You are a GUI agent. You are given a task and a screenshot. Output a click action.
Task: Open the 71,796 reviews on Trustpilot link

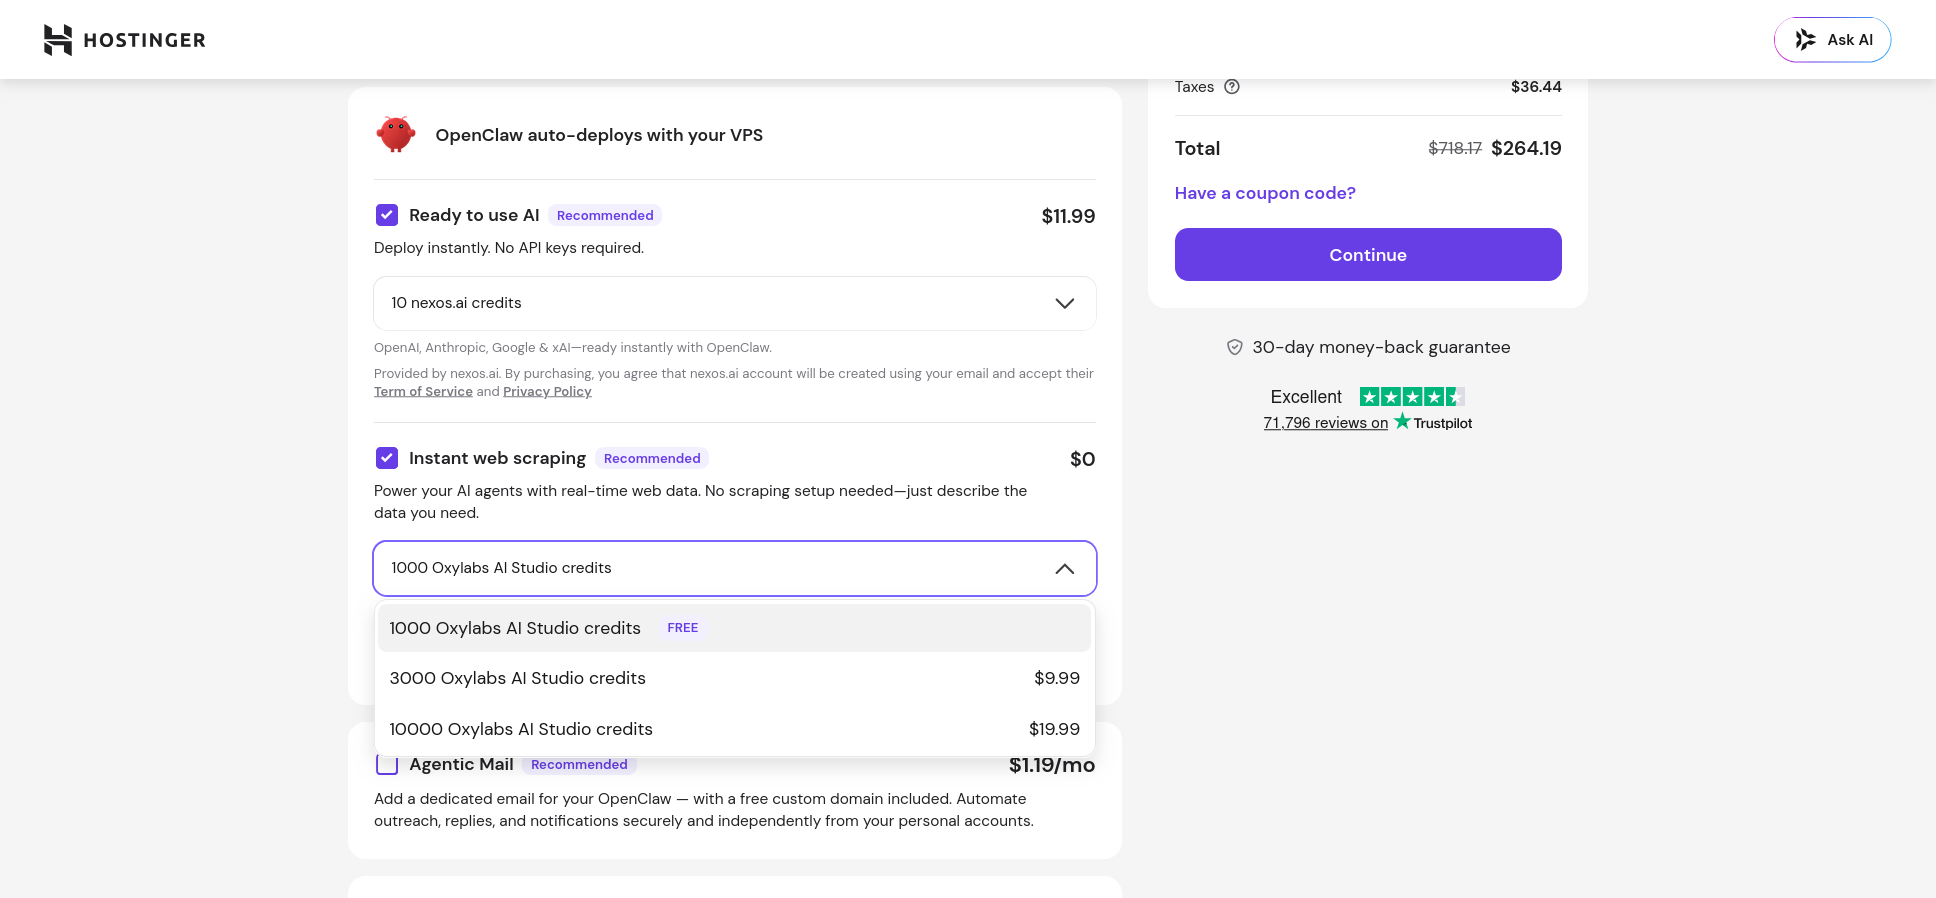tap(1367, 423)
